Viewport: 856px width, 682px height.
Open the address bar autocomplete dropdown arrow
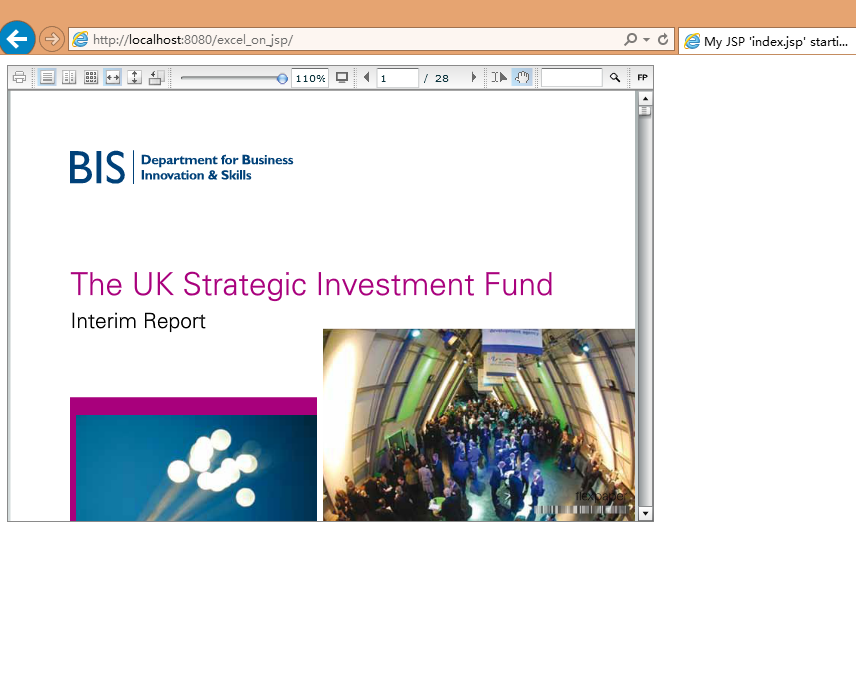coord(646,39)
